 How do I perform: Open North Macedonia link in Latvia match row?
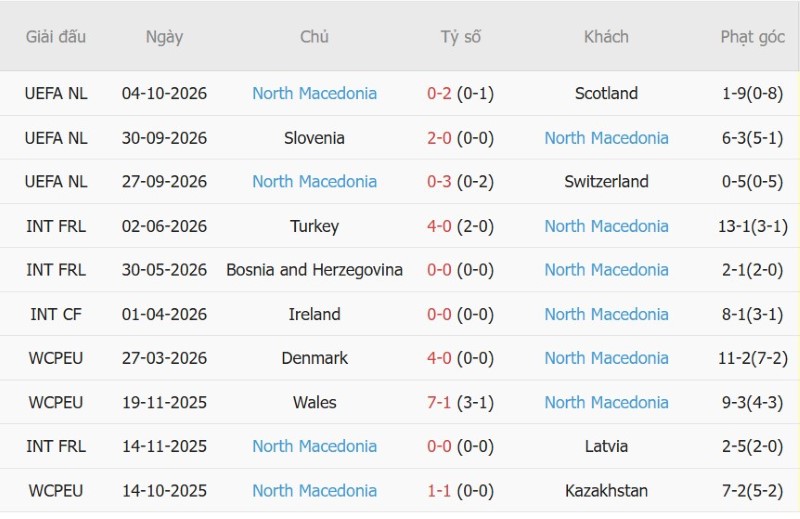tap(314, 447)
